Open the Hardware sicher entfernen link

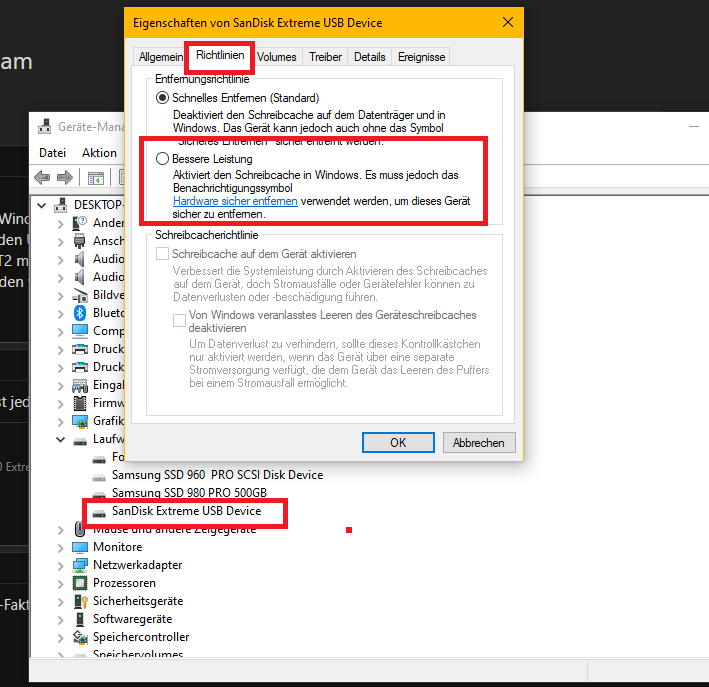[x=235, y=201]
